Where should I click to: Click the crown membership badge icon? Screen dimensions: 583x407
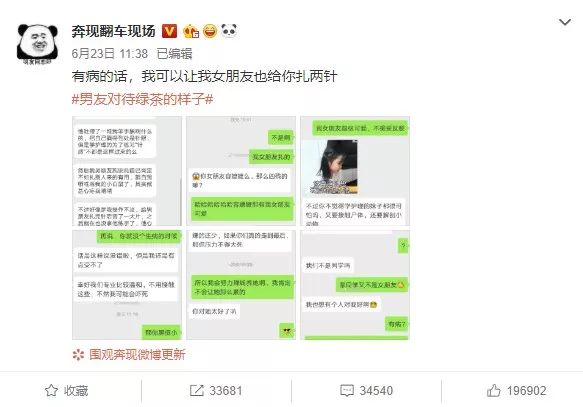pos(191,31)
